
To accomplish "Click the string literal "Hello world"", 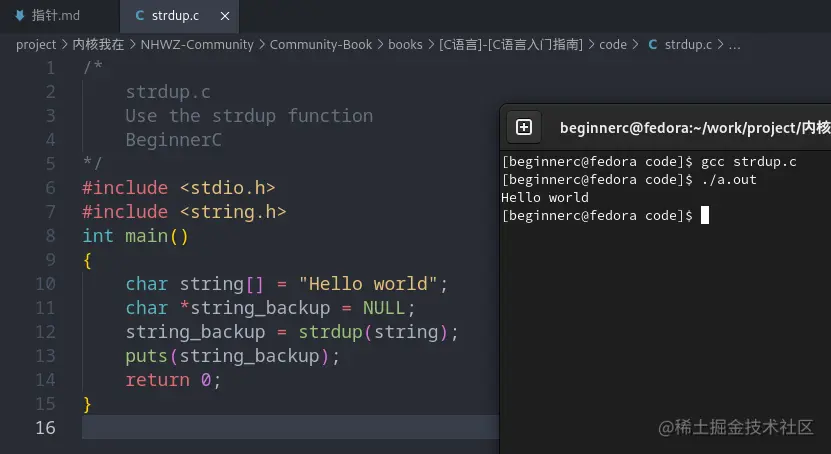I will [x=368, y=284].
